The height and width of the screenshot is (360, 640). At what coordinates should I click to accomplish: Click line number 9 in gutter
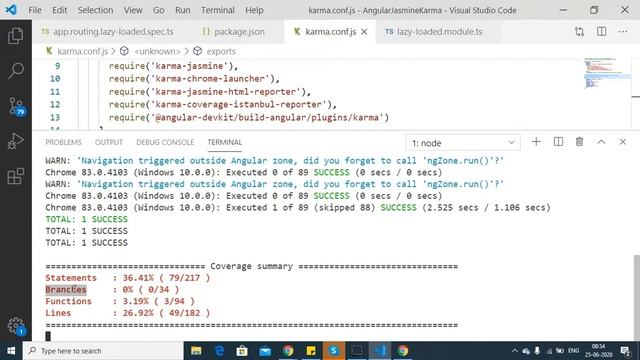click(57, 66)
